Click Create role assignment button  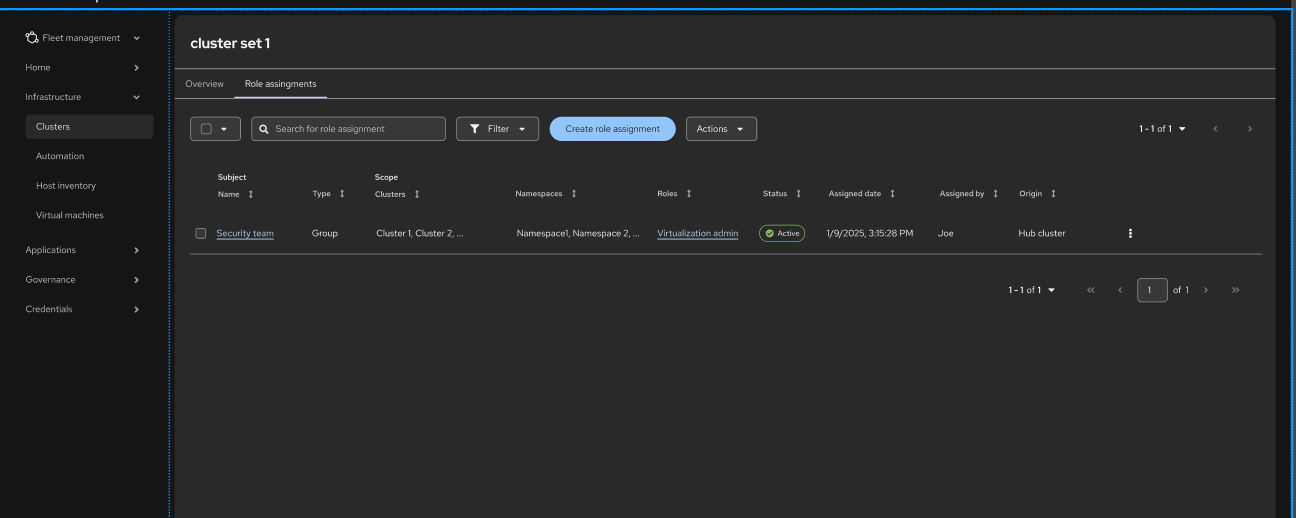[612, 129]
